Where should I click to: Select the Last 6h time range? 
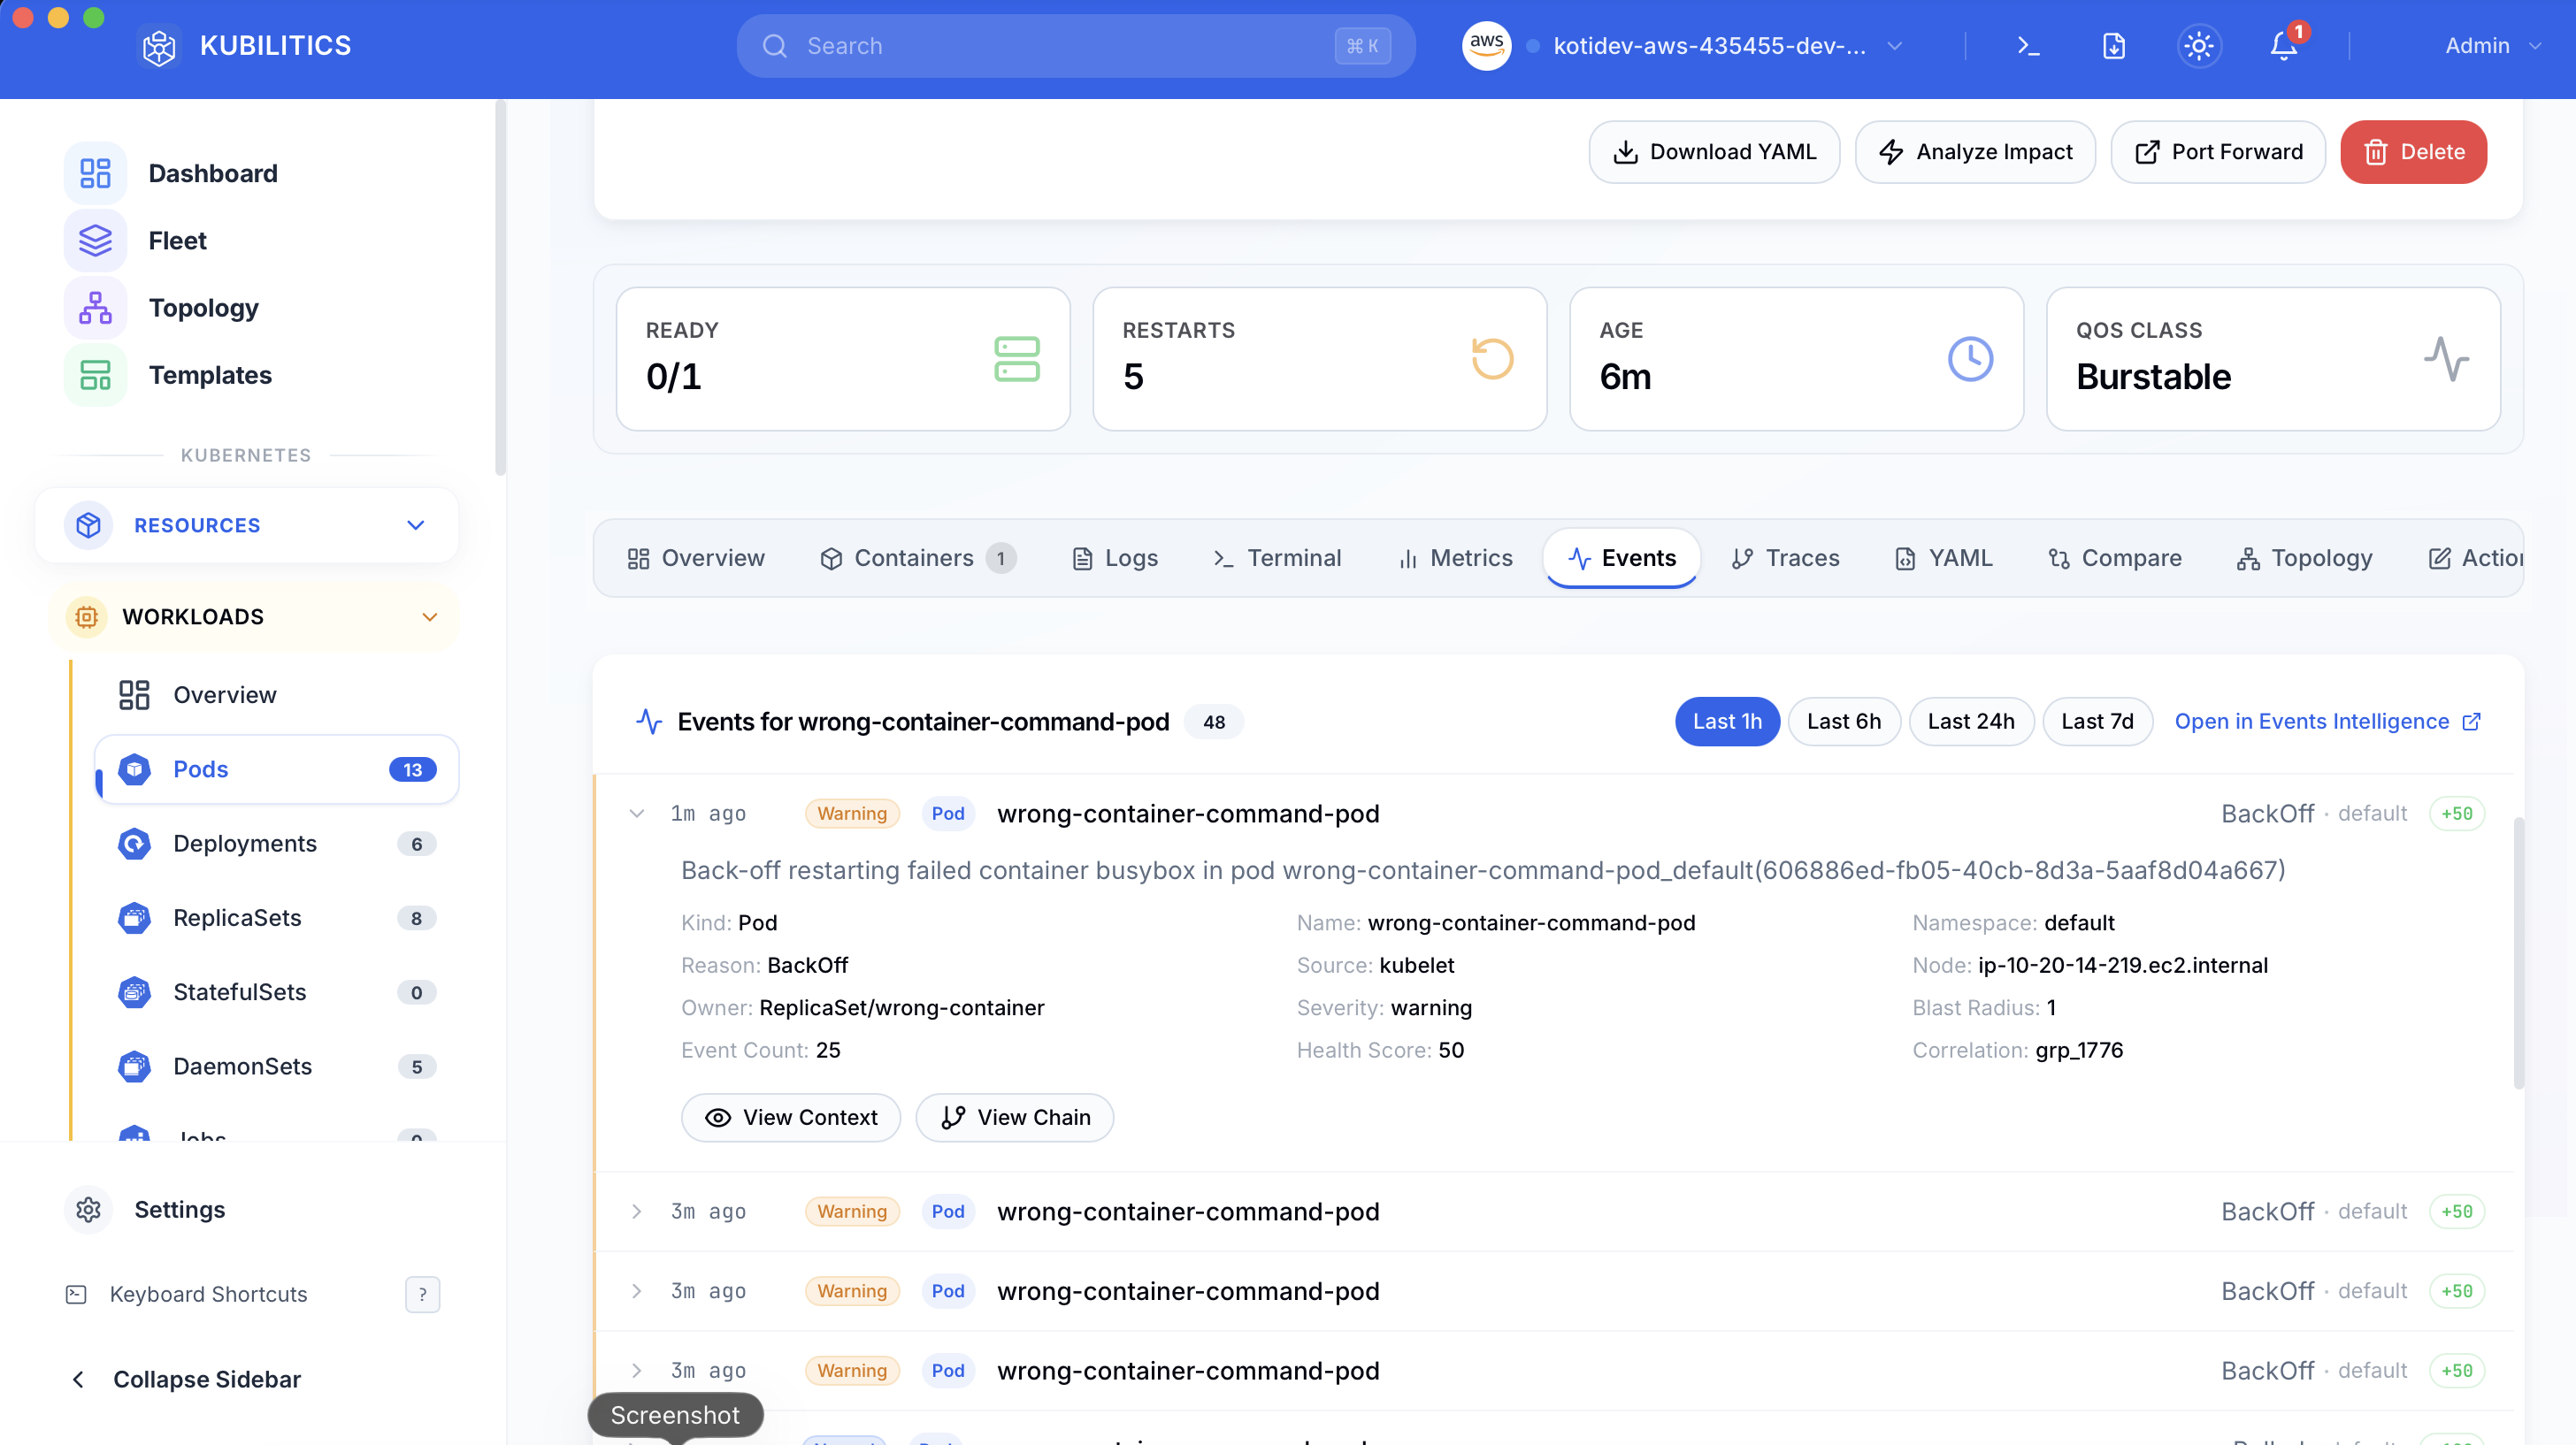pos(1844,721)
